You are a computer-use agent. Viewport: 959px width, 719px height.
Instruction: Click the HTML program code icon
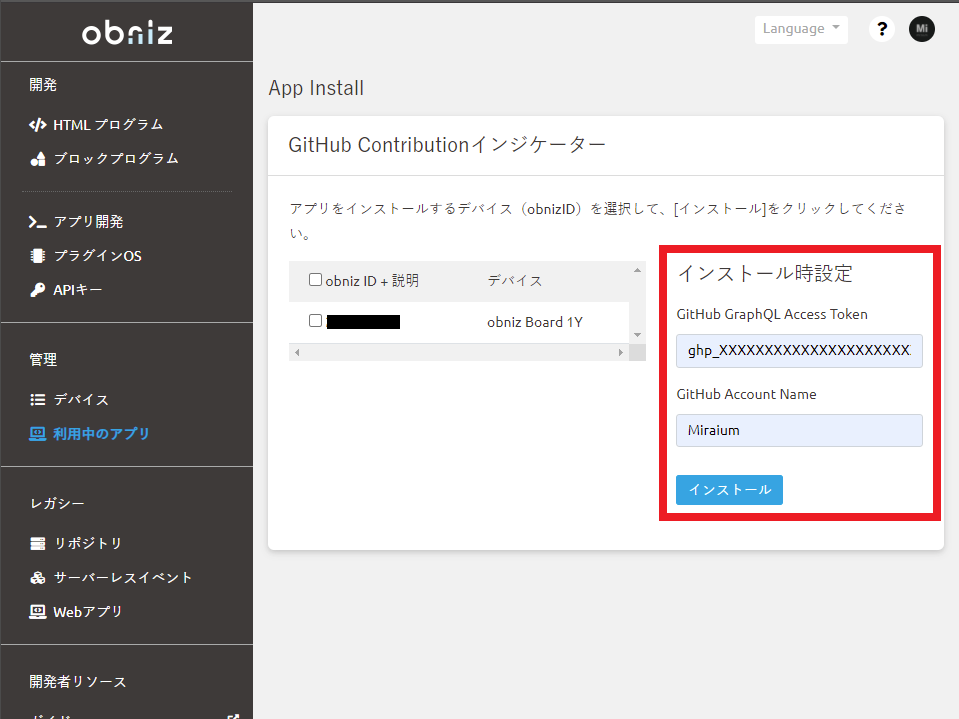[x=38, y=125]
